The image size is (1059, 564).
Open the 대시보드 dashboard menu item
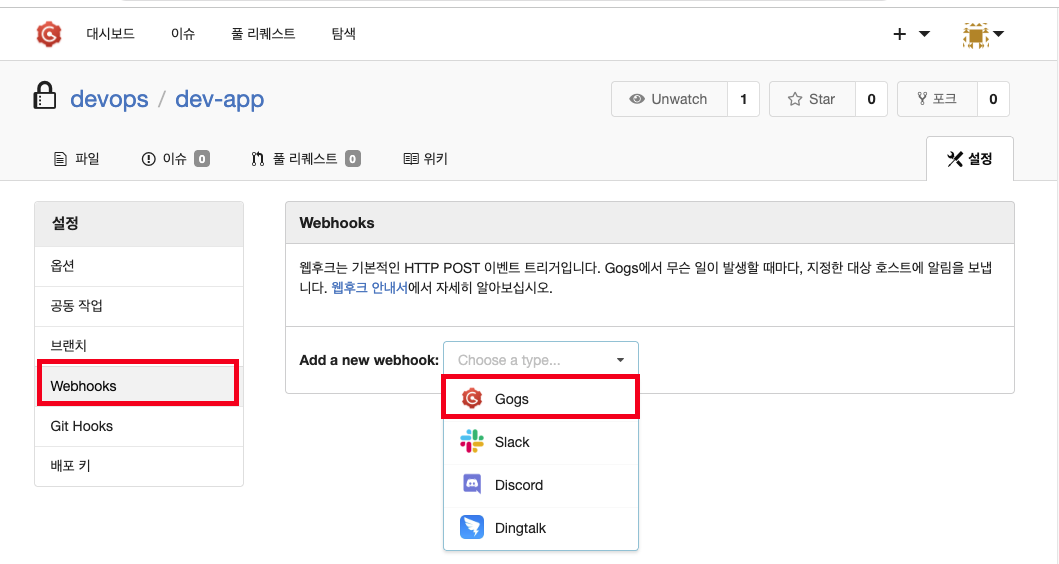110,34
